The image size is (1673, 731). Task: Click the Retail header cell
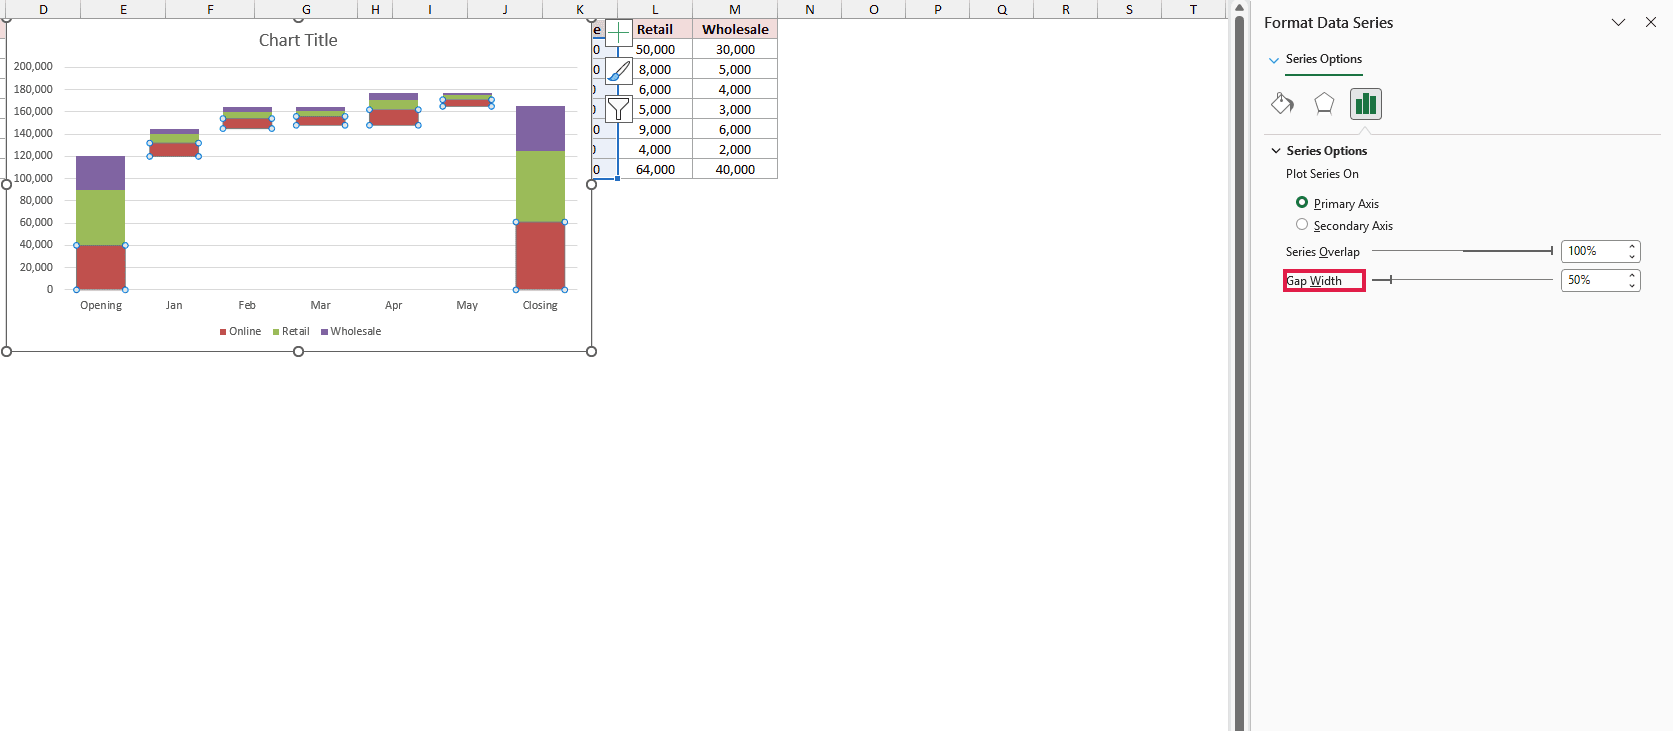coord(655,29)
